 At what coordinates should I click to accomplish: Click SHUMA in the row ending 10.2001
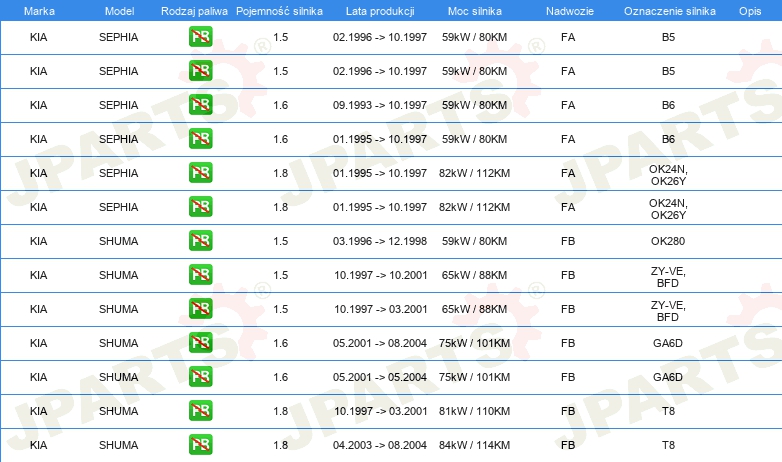(x=118, y=275)
